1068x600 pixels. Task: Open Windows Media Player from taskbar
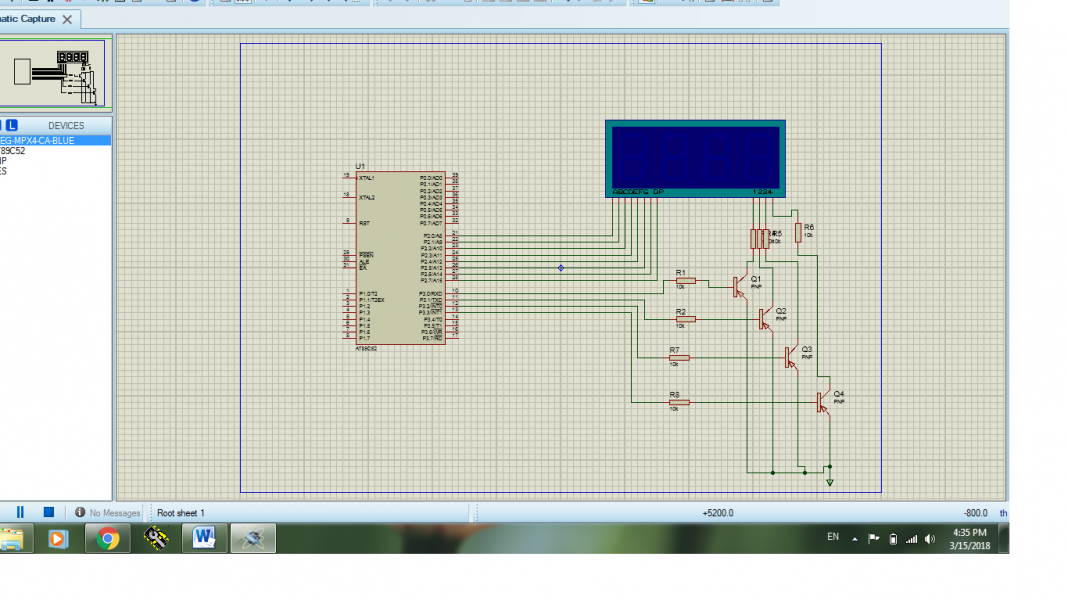[x=57, y=539]
